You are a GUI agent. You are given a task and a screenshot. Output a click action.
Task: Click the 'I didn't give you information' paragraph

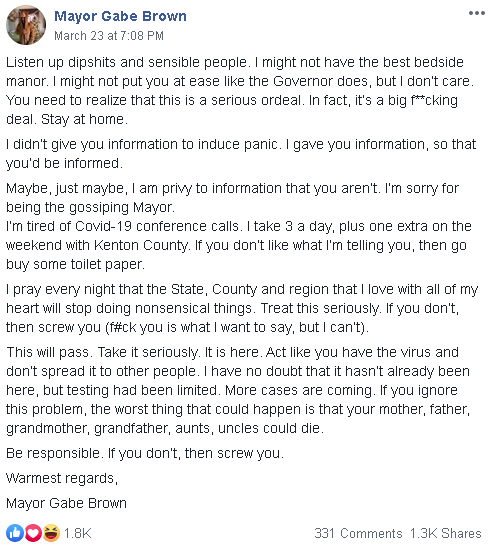[x=241, y=154]
